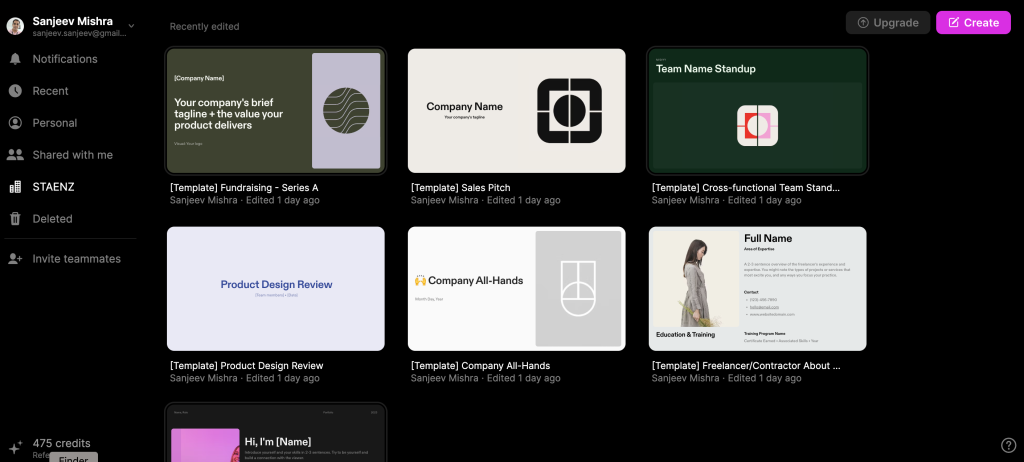Open the Product Design Review thumbnail
1024x462 pixels.
[276, 289]
